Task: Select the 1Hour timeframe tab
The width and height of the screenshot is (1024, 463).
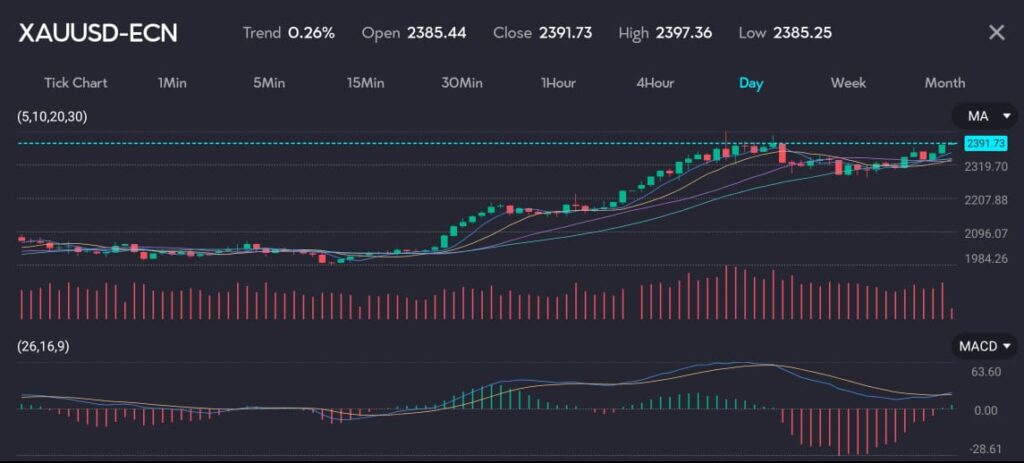Action: click(558, 83)
